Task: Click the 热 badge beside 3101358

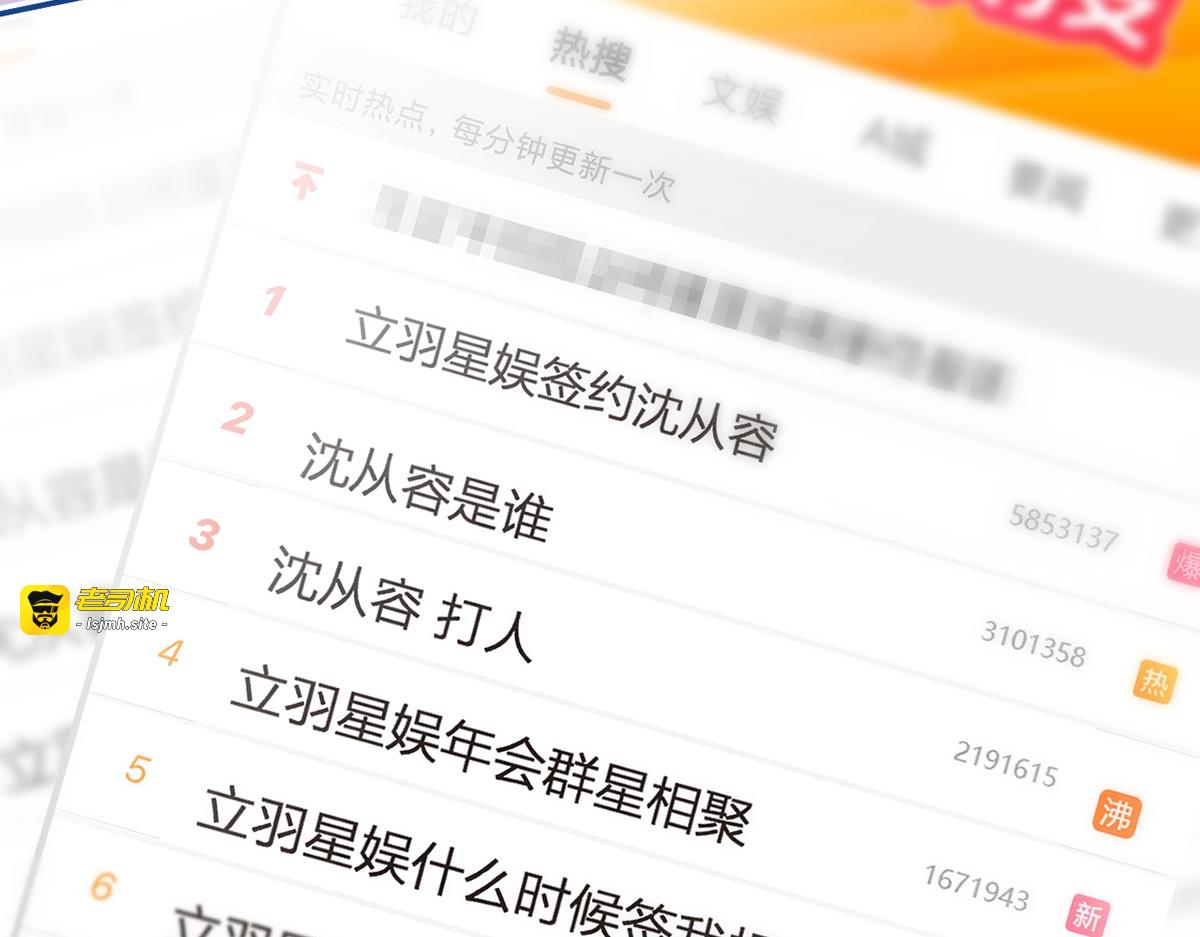Action: [1155, 682]
